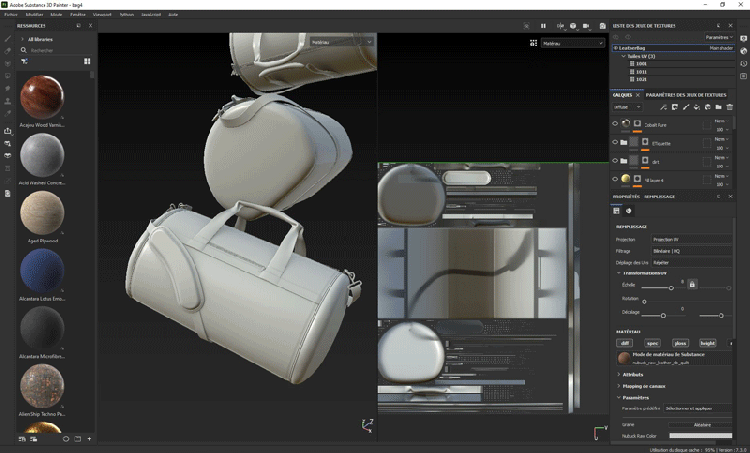This screenshot has width=750, height=453.
Task: Switch resources to grid view icon
Action: 87,61
